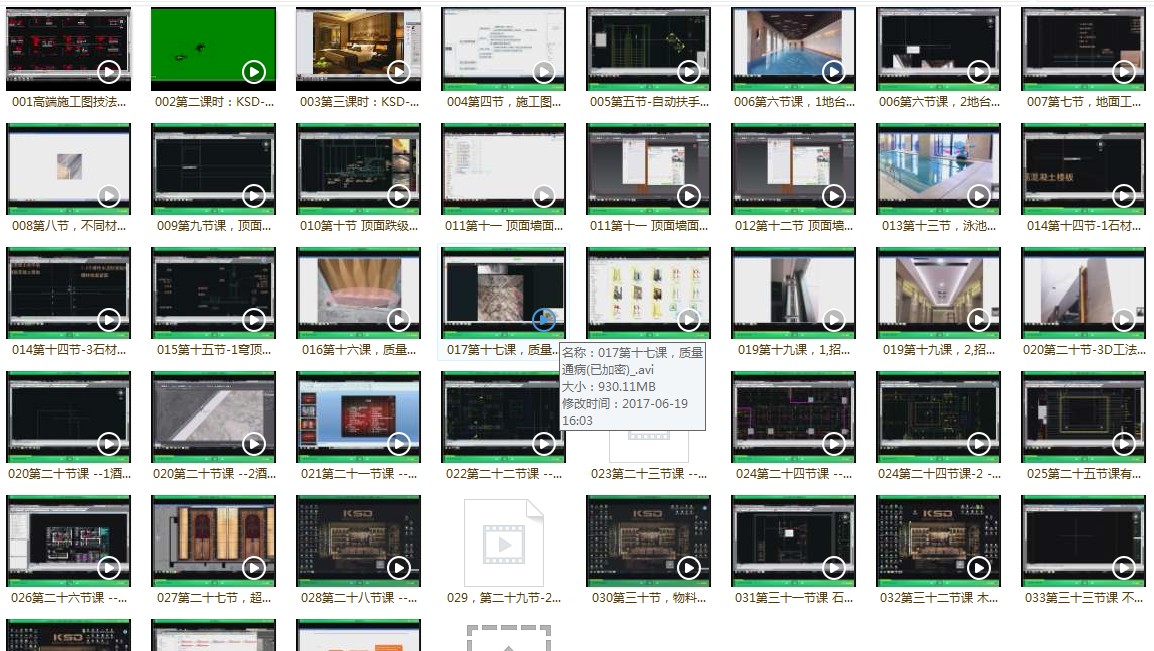This screenshot has width=1154, height=651.
Task: Play 006第六节课，1地台 using its play icon
Action: coord(834,71)
